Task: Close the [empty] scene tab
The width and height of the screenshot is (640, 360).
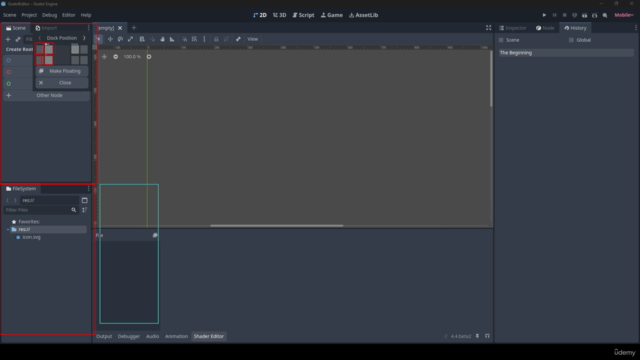Action: click(120, 28)
